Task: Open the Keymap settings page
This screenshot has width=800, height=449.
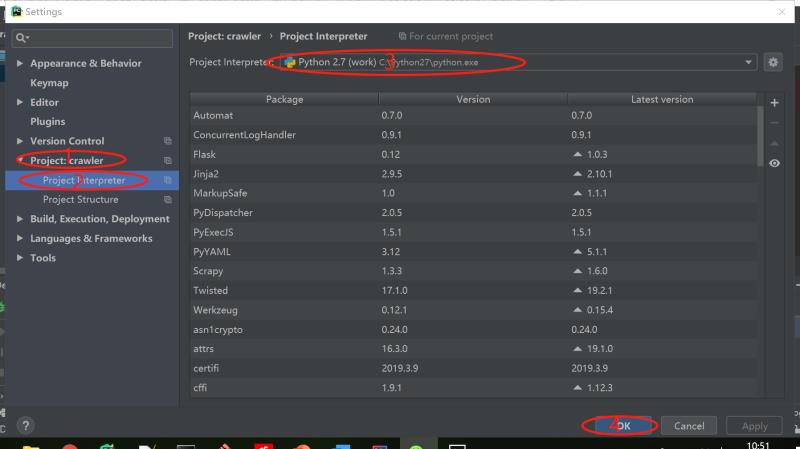Action: click(49, 83)
